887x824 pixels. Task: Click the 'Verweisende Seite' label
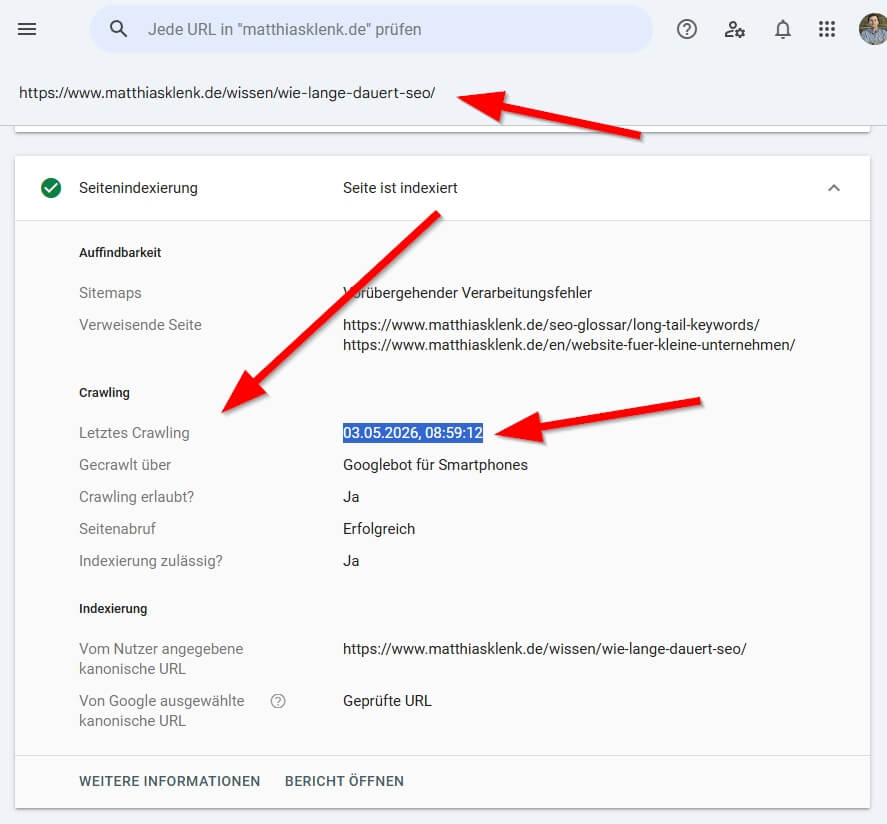[140, 325]
